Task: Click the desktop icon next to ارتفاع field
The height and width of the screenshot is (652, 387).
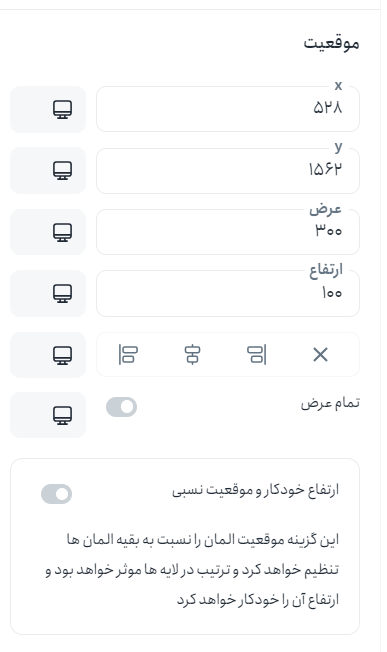Action: 62,293
